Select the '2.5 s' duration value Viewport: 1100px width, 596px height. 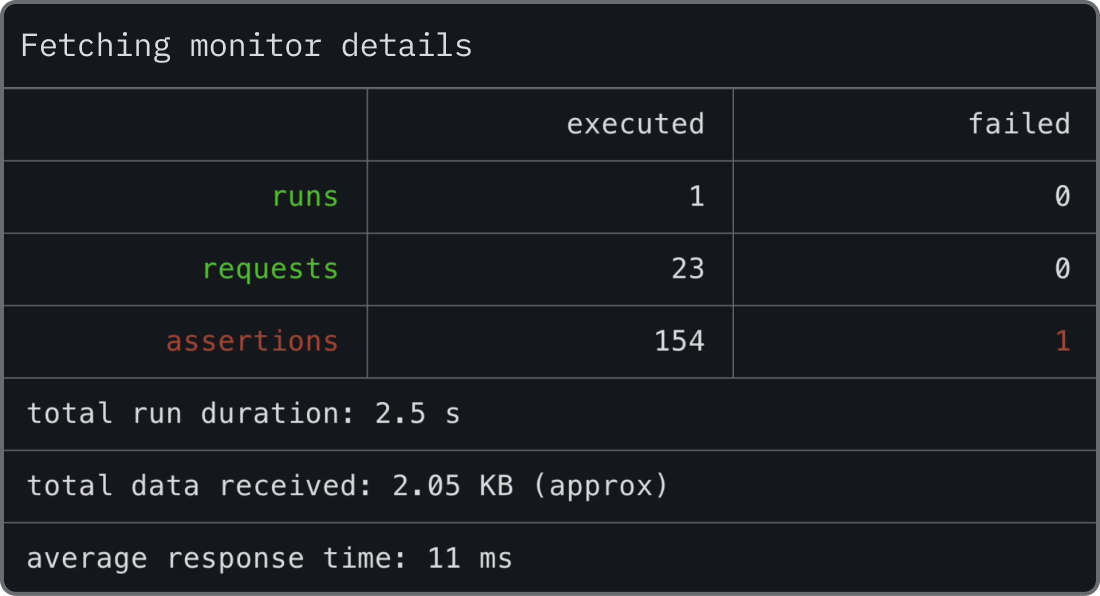(417, 414)
